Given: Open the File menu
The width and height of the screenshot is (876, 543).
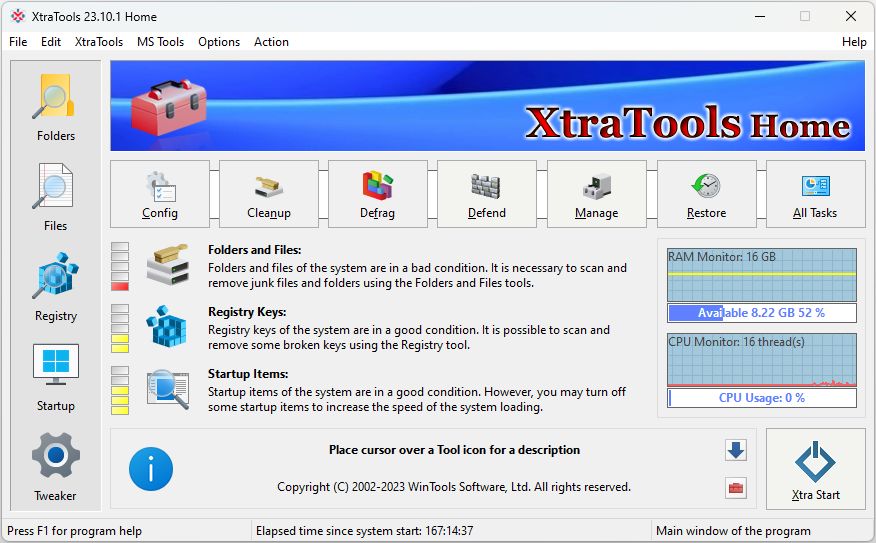Looking at the screenshot, I should pos(18,42).
